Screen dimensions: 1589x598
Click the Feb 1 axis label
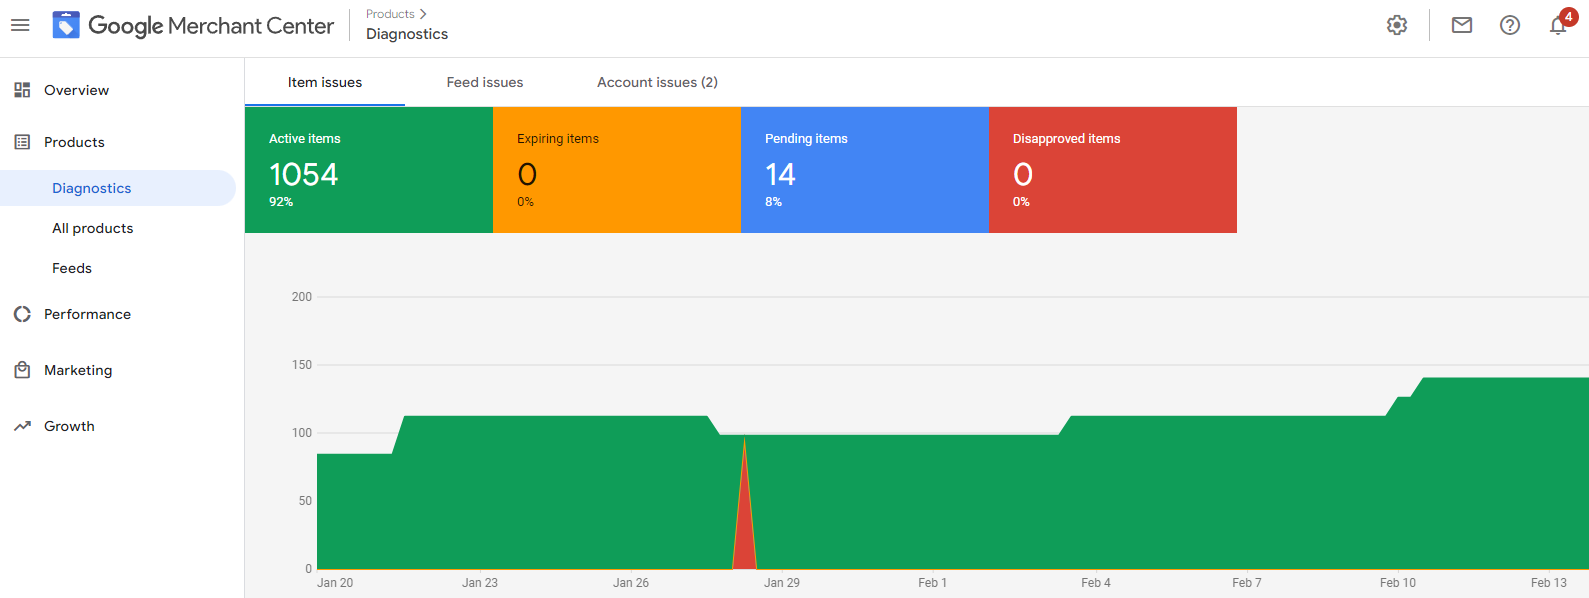tap(932, 583)
